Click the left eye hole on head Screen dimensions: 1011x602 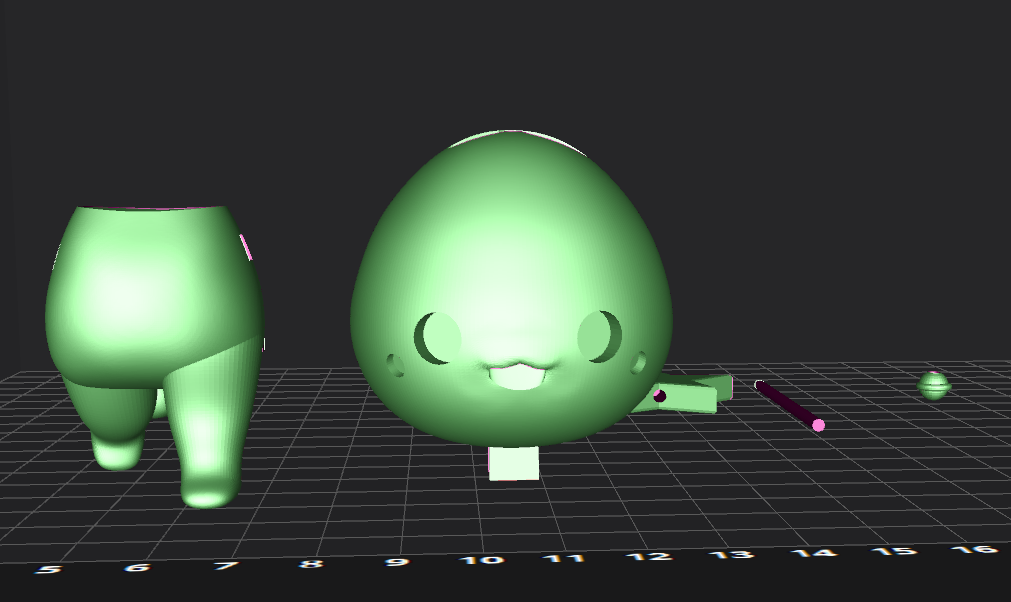438,338
